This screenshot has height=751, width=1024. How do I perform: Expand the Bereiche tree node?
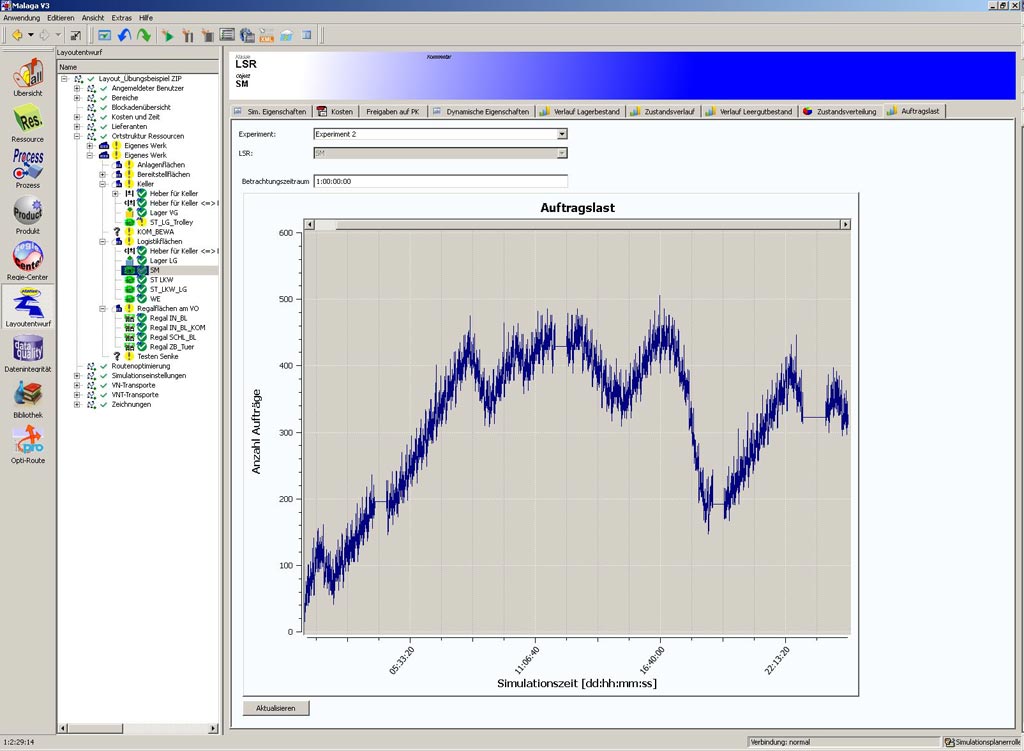(77, 98)
